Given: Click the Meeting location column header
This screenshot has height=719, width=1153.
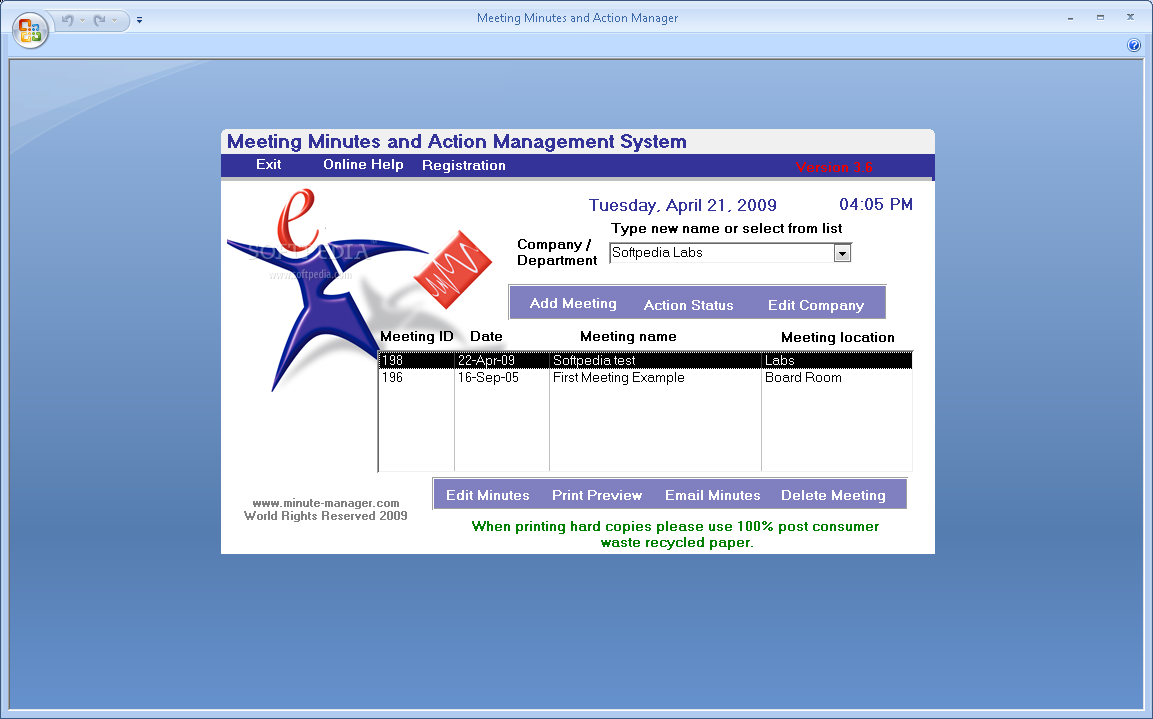Looking at the screenshot, I should point(838,337).
